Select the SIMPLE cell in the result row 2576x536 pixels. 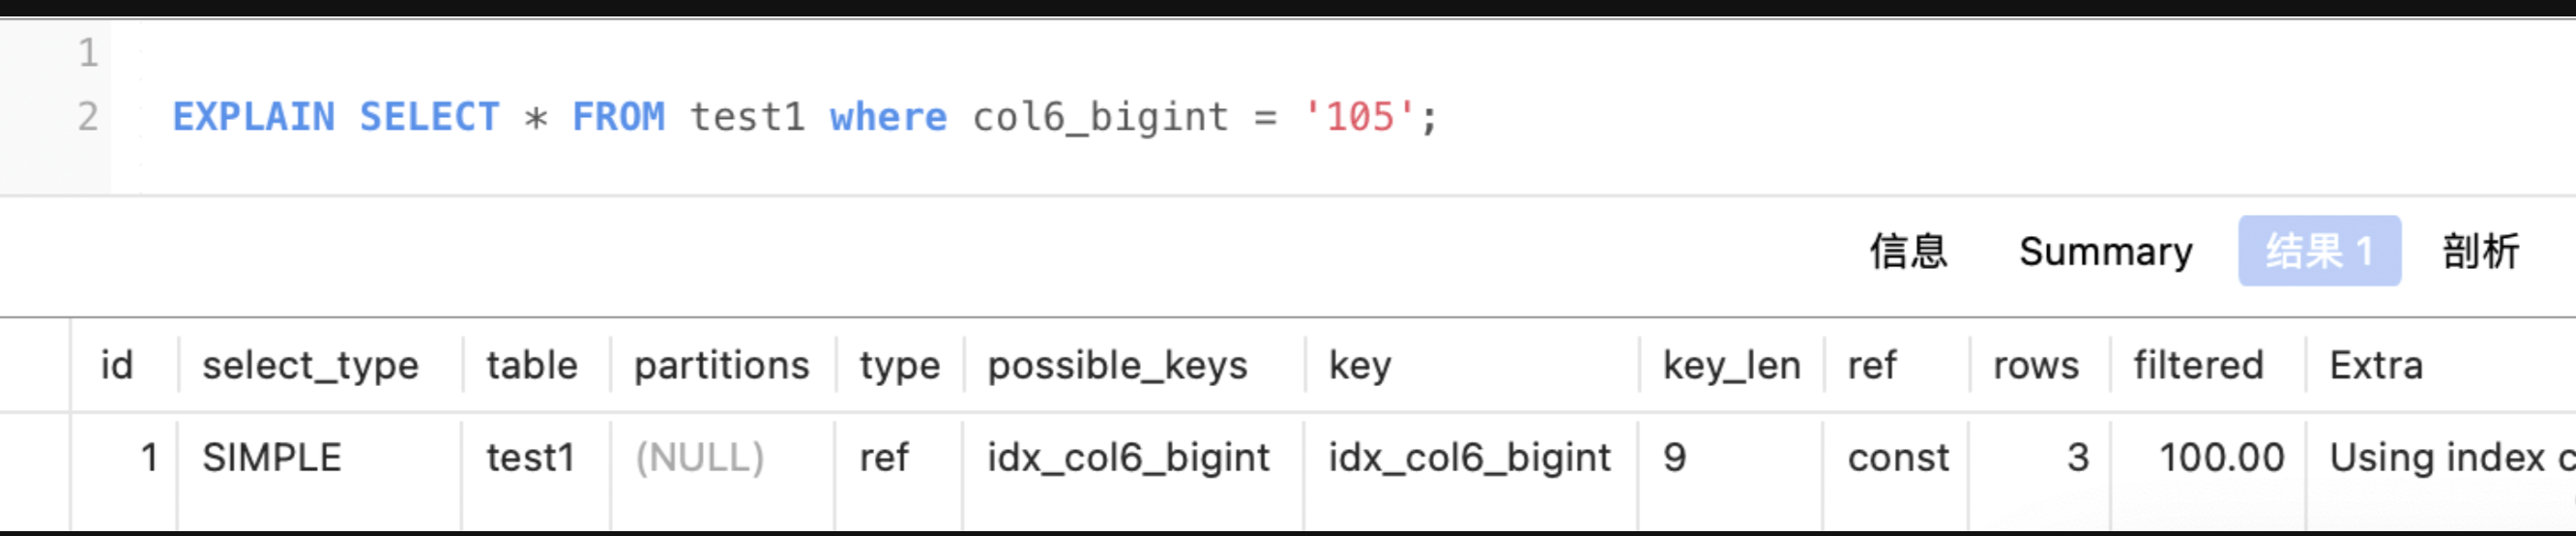click(x=272, y=458)
